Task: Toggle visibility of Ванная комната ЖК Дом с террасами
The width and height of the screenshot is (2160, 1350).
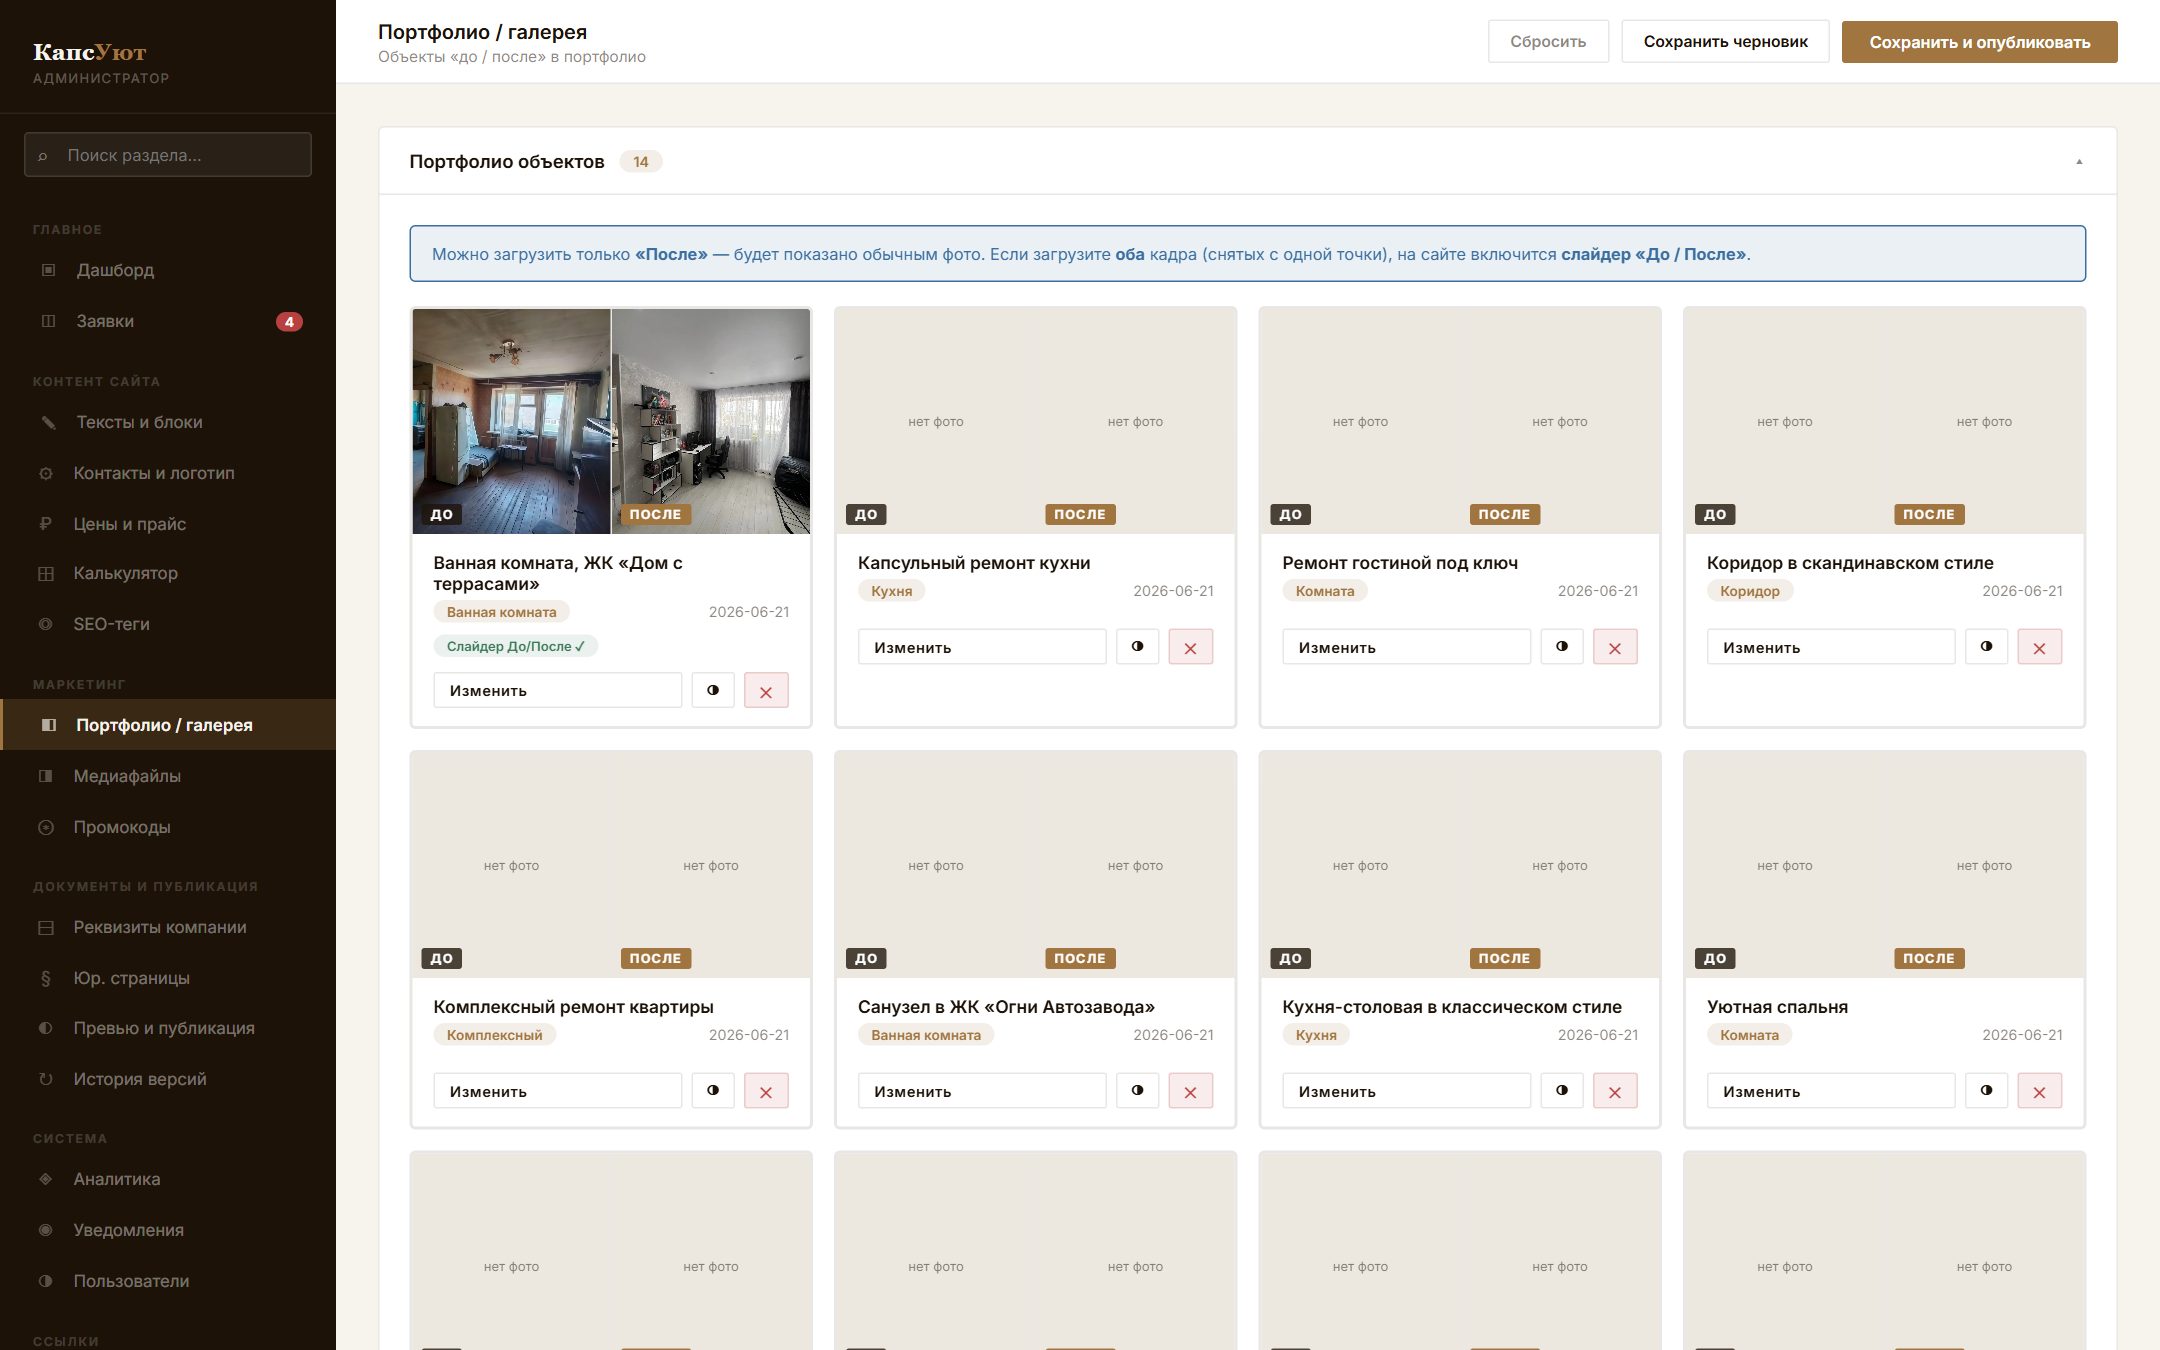Action: [x=713, y=691]
